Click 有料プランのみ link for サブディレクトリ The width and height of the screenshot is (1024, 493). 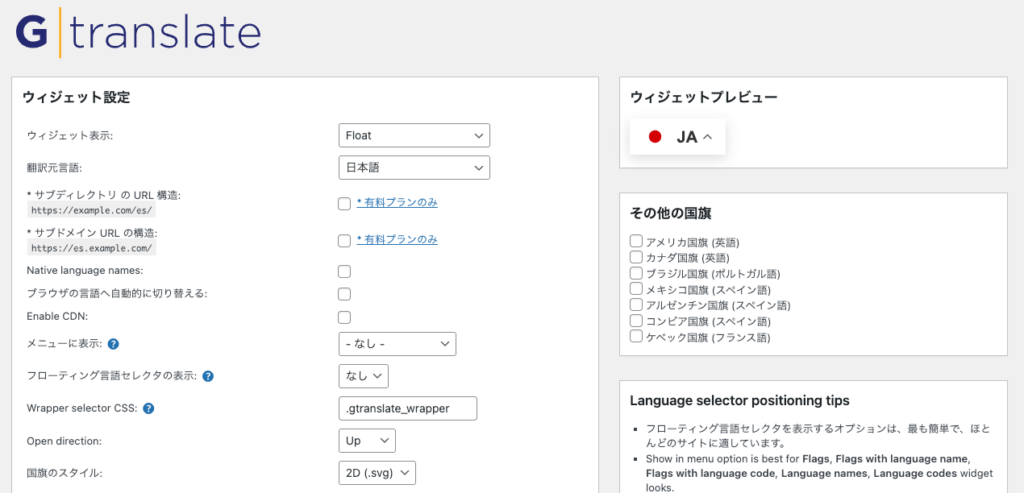click(x=397, y=203)
